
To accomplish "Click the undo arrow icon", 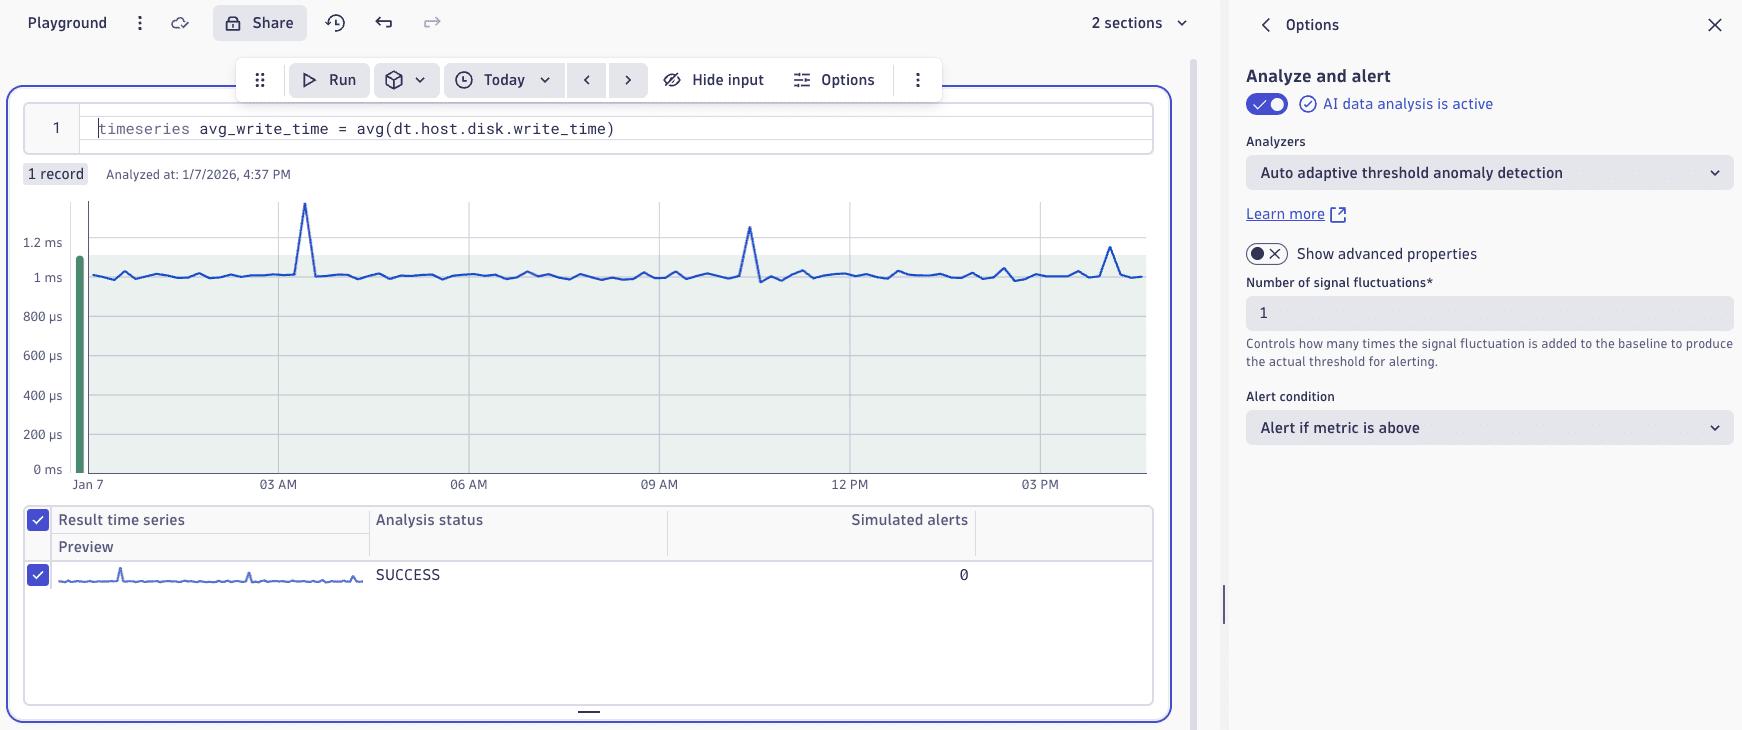I will click(x=384, y=23).
